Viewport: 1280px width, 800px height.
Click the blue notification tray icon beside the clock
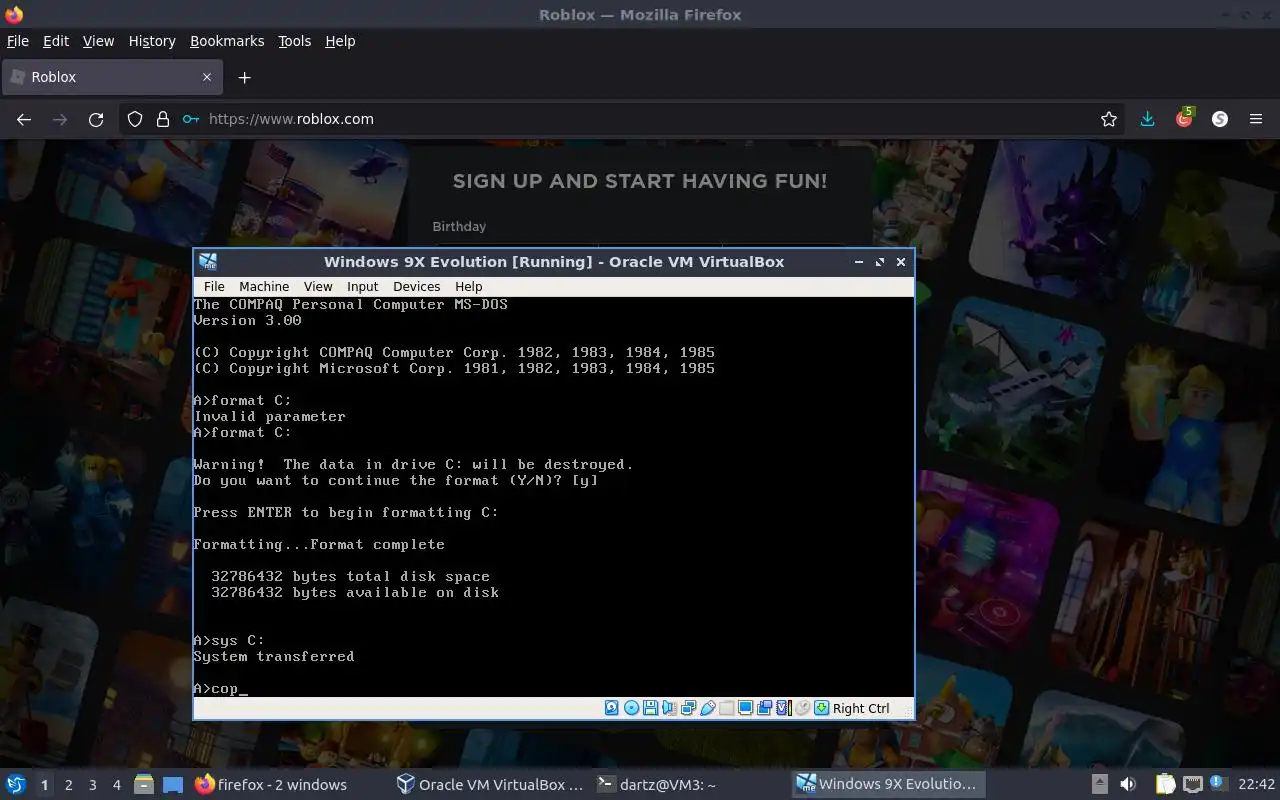pyautogui.click(x=1218, y=783)
